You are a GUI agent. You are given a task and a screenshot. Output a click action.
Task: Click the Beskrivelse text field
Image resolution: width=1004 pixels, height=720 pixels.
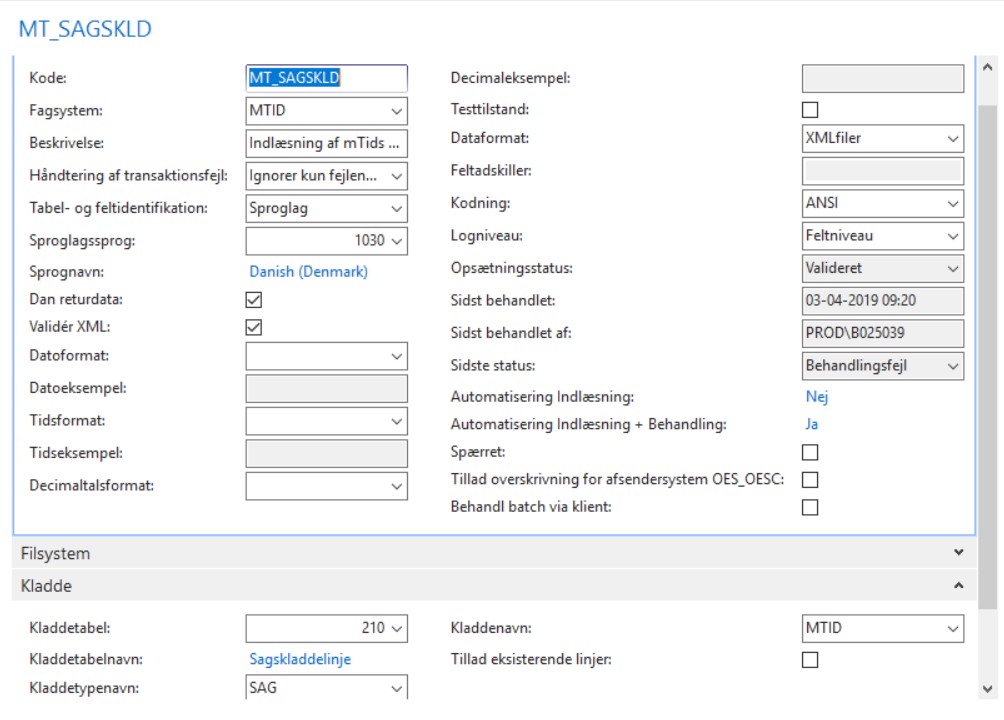point(326,143)
